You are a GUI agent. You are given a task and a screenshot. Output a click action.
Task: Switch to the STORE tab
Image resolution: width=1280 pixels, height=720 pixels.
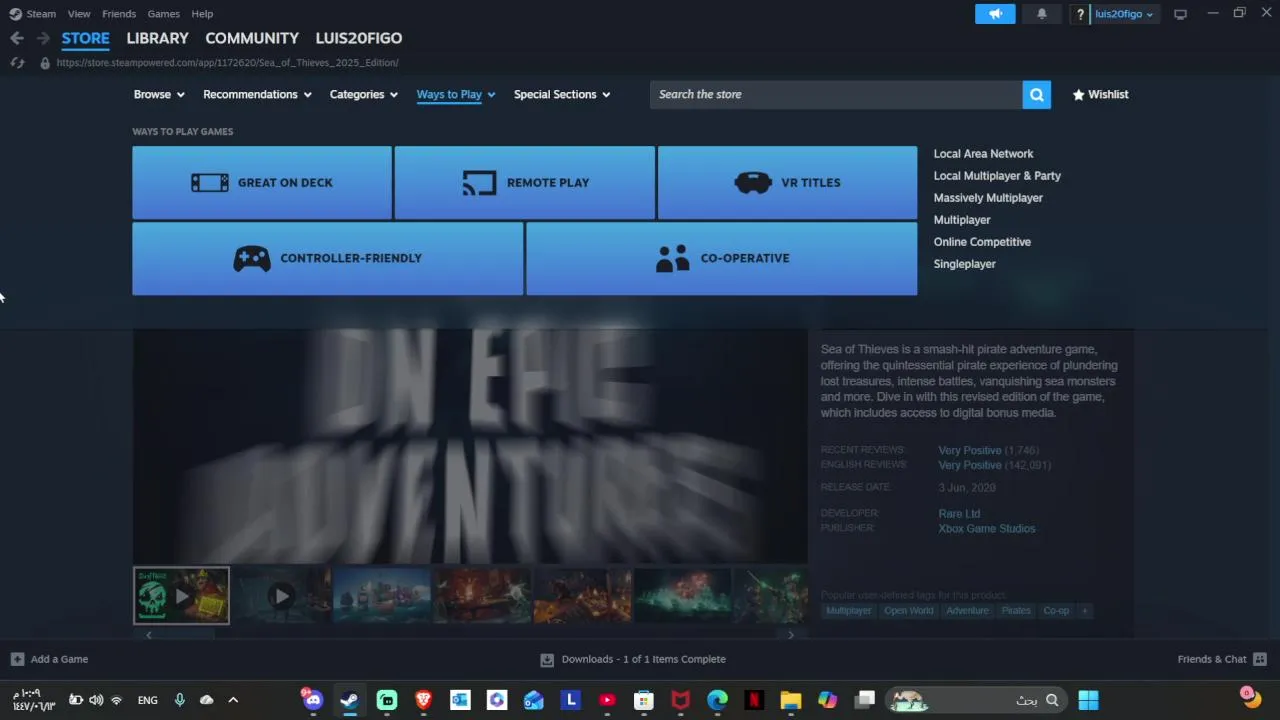(x=86, y=38)
